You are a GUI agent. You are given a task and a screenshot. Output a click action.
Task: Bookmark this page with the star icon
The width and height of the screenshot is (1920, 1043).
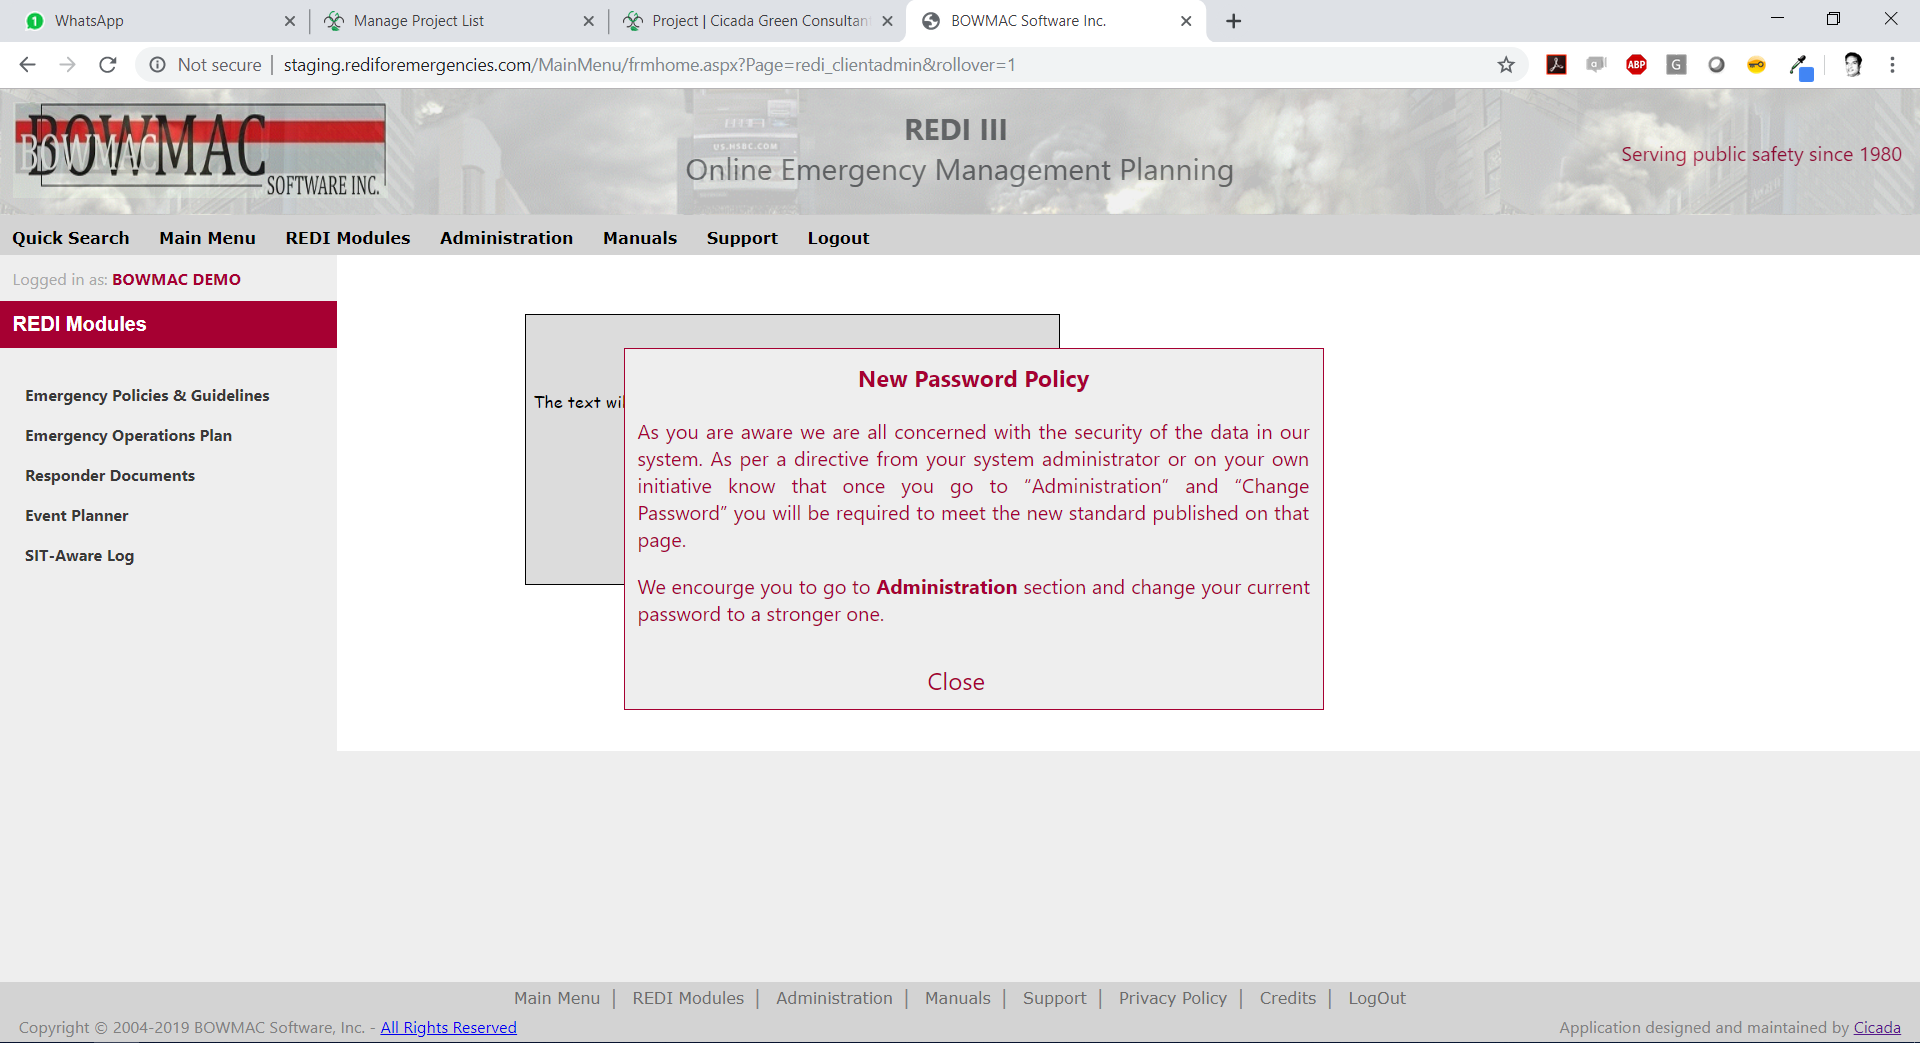(1506, 65)
